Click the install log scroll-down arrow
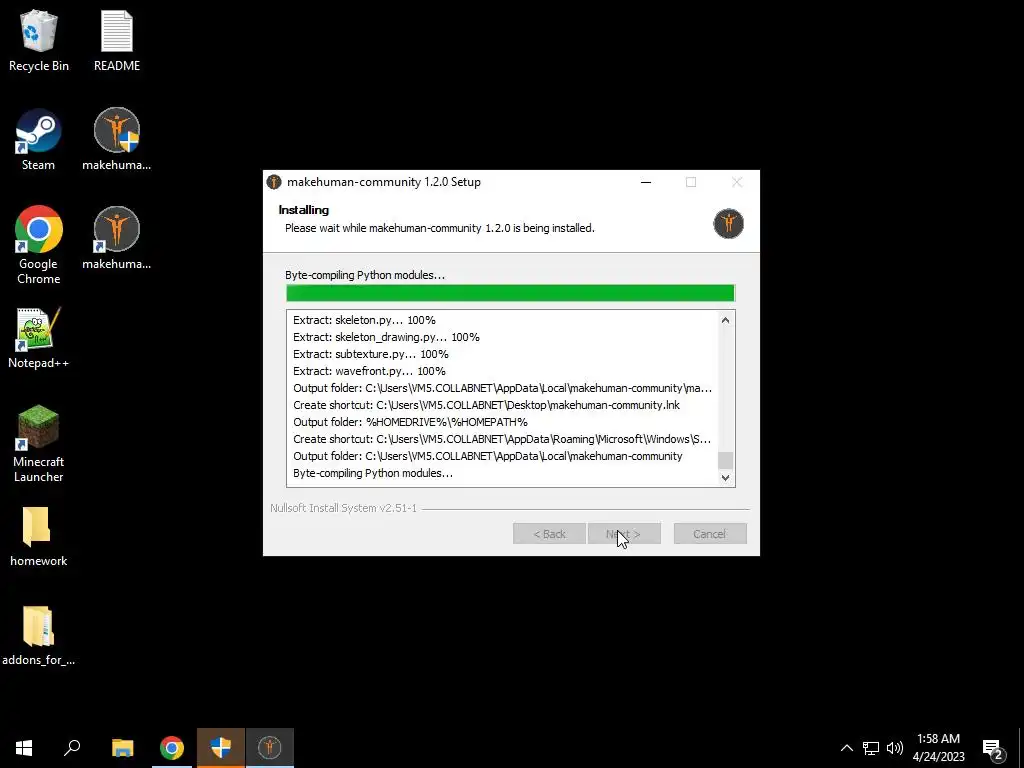 pyautogui.click(x=725, y=477)
